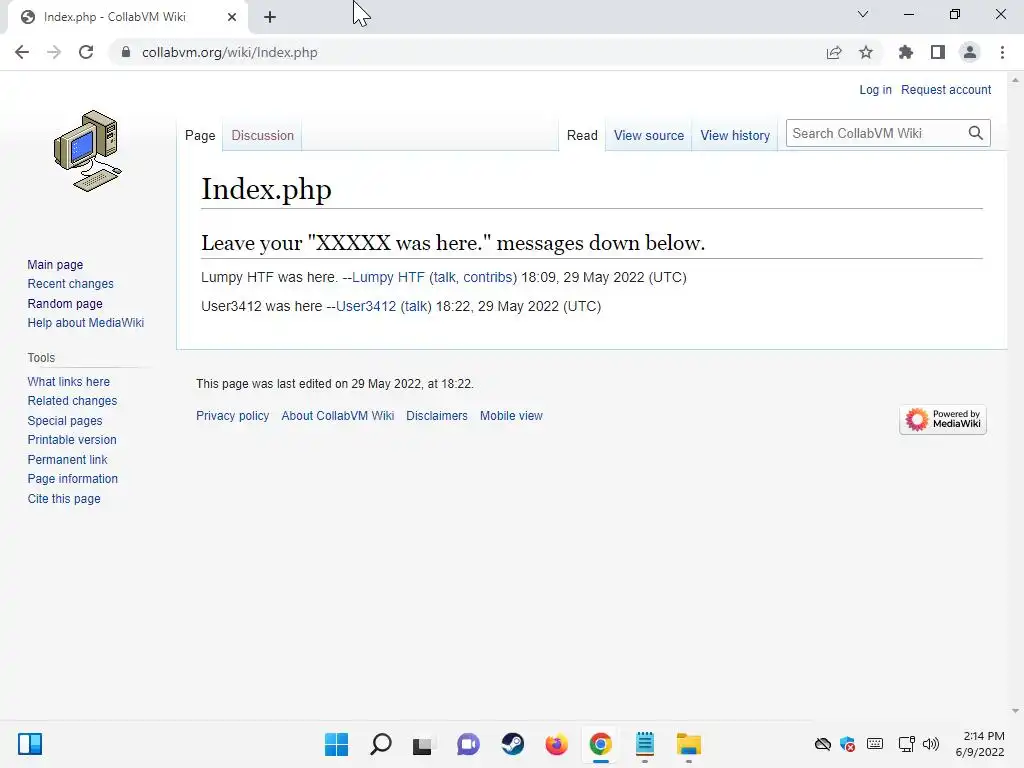
Task: Launch Steam from the taskbar
Action: [x=513, y=744]
